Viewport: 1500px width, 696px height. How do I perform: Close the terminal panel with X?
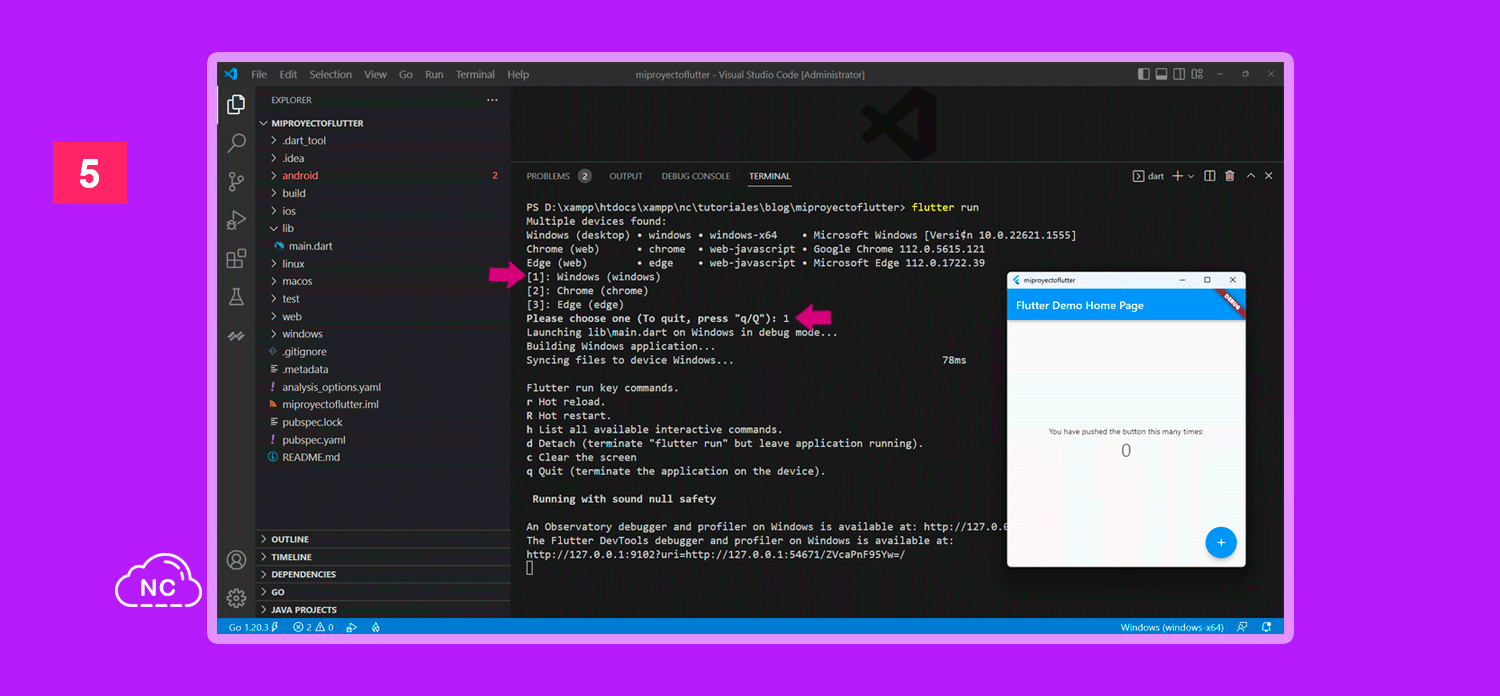pos(1269,176)
